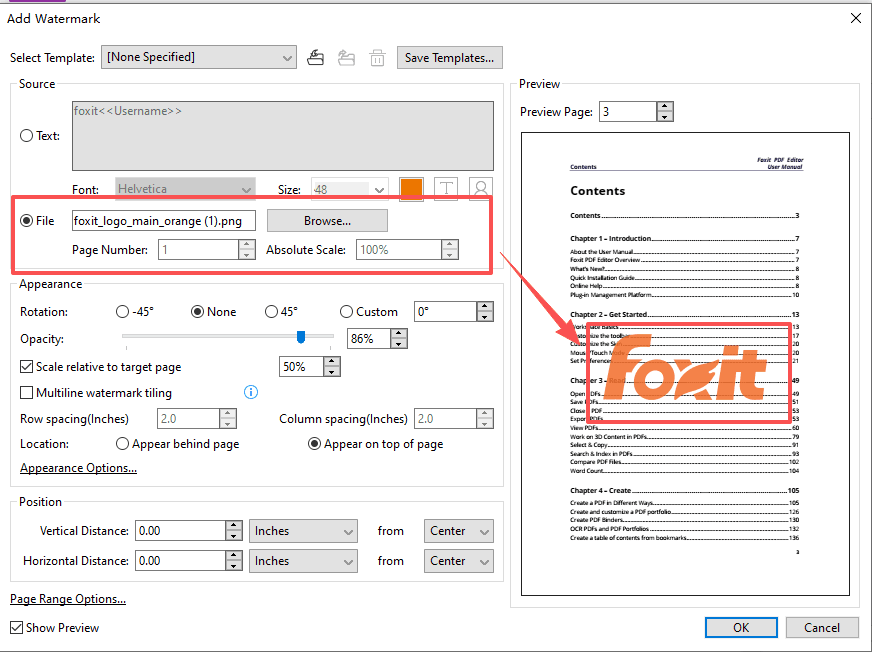Click the Preview Page number field
Image resolution: width=872 pixels, height=652 pixels.
point(628,112)
